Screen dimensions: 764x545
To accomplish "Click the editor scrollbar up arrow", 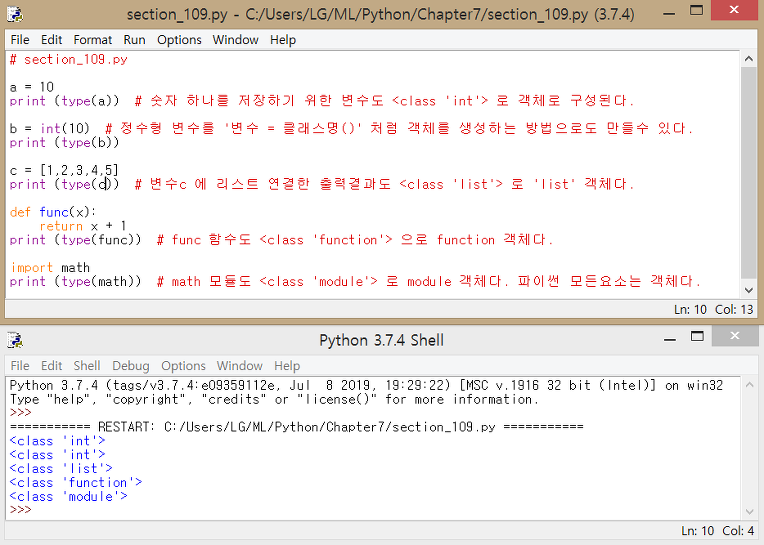I will [x=749, y=59].
